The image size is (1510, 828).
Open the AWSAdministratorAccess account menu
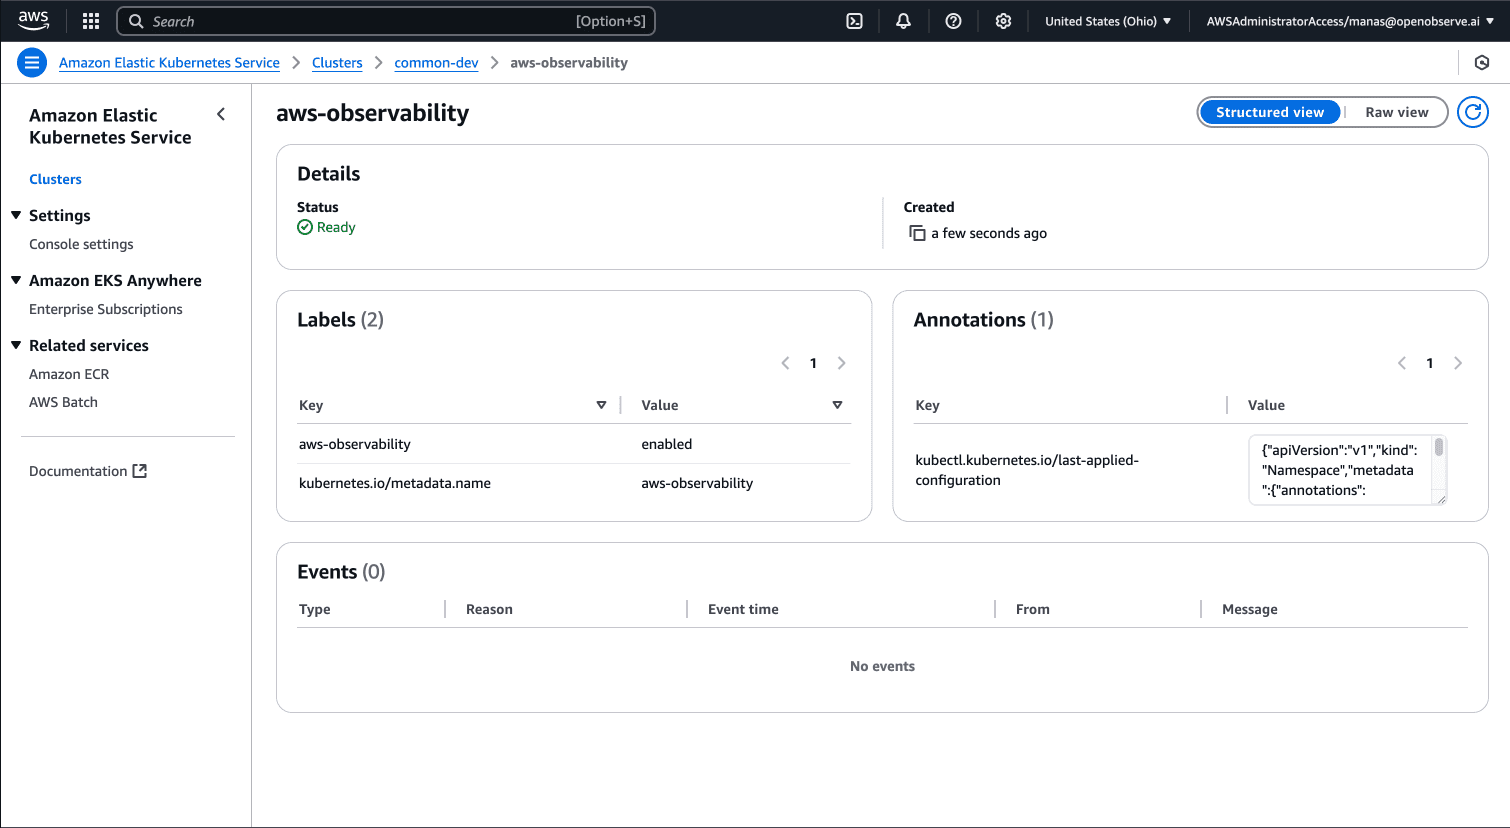click(1349, 21)
